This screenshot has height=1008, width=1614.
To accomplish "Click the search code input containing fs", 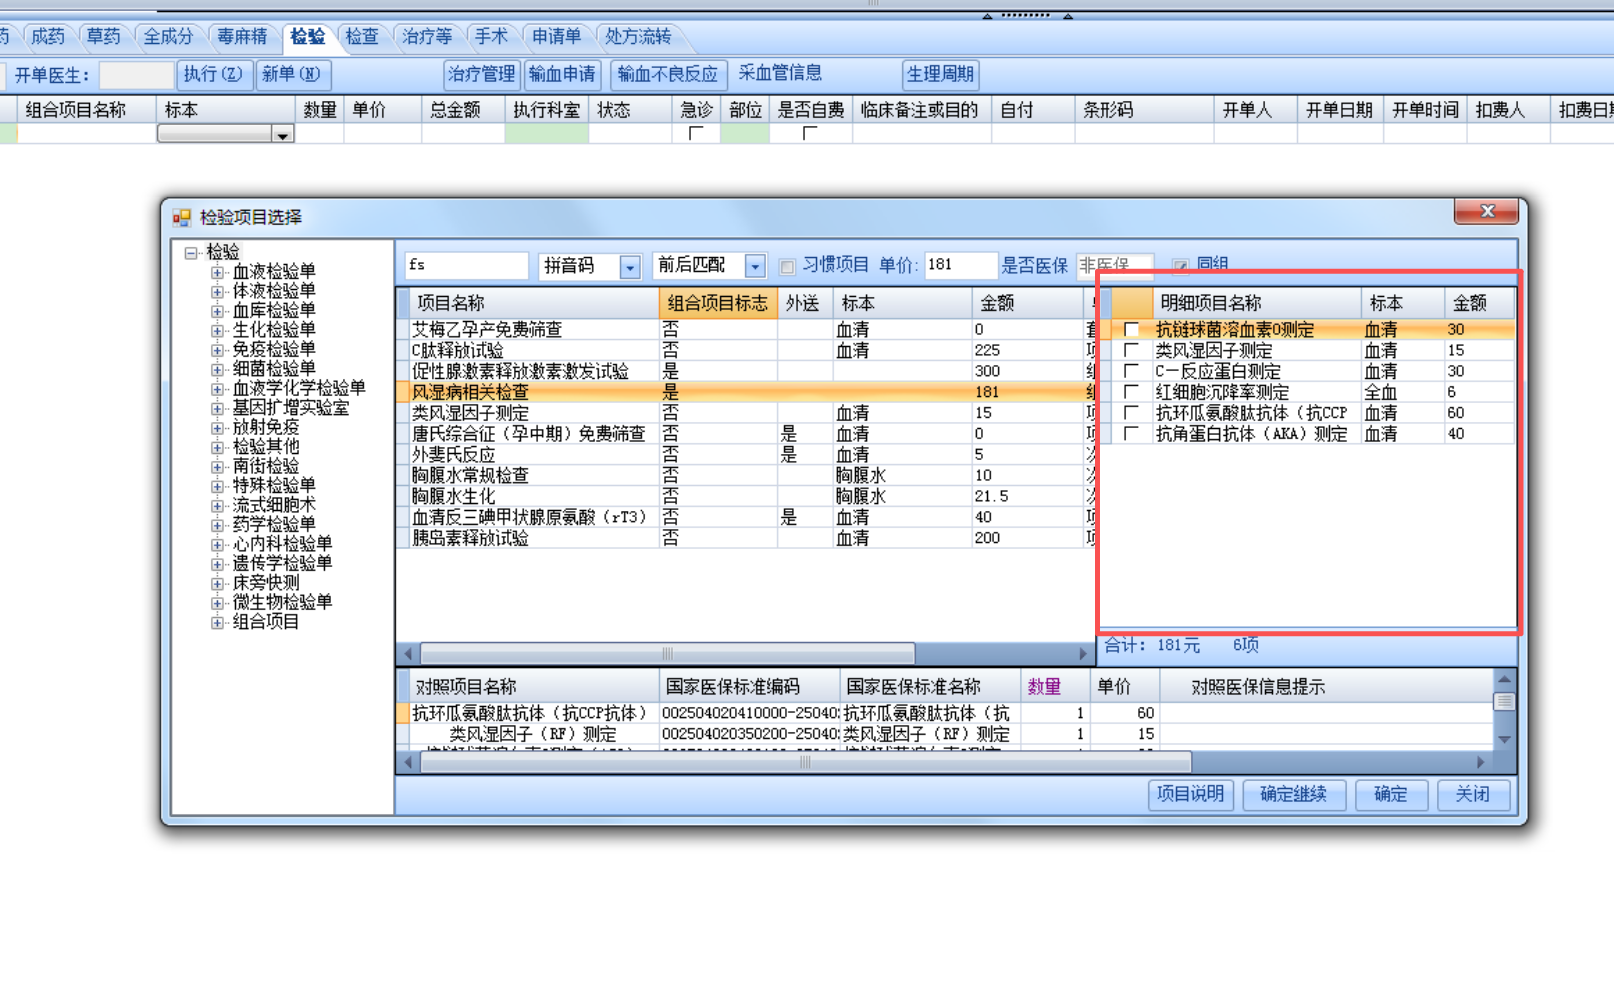I will point(465,266).
